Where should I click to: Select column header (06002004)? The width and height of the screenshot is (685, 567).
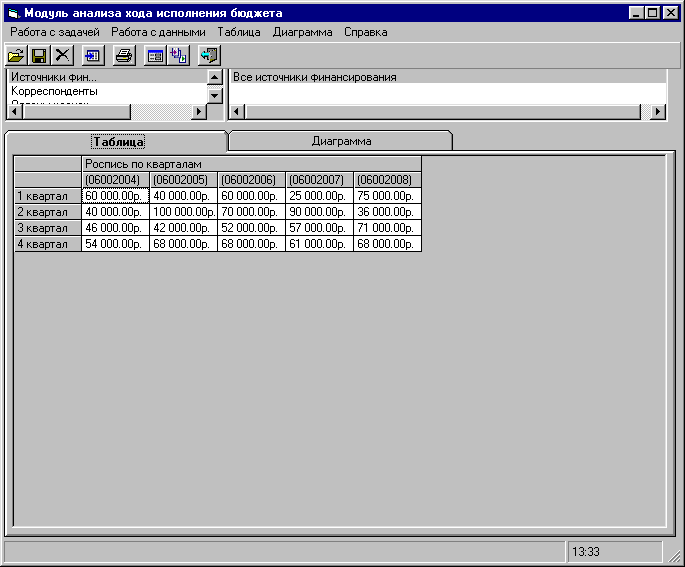(115, 180)
